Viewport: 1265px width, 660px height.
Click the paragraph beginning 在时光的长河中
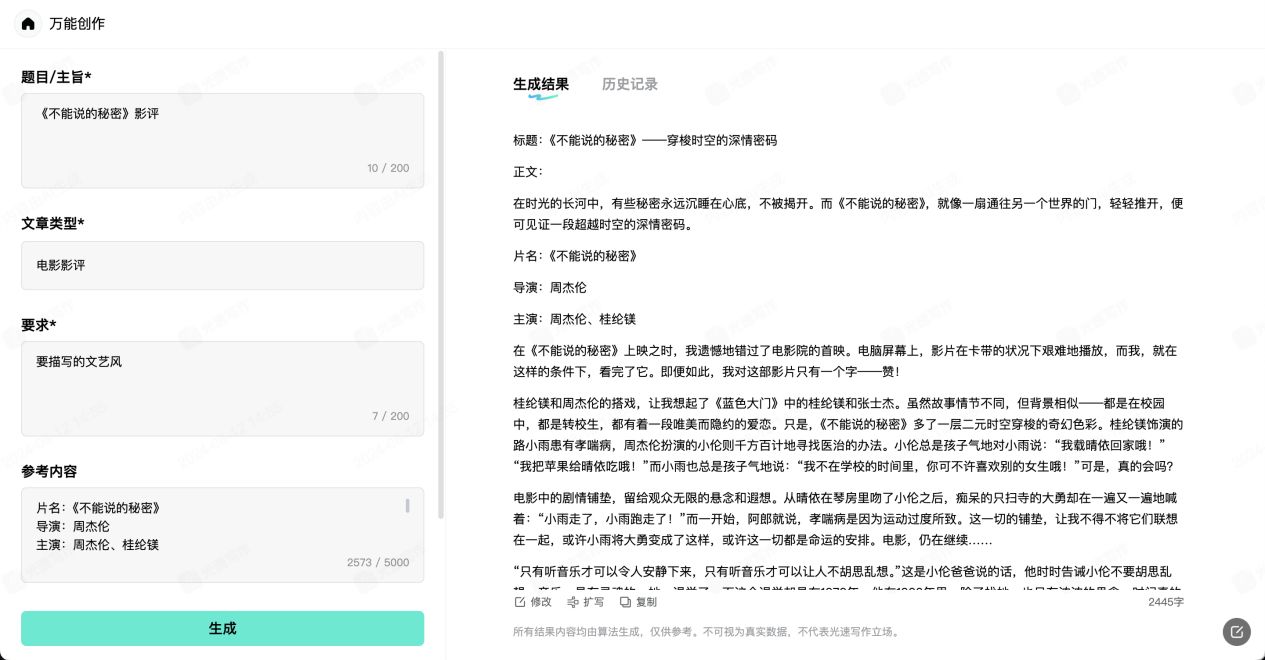[848, 214]
